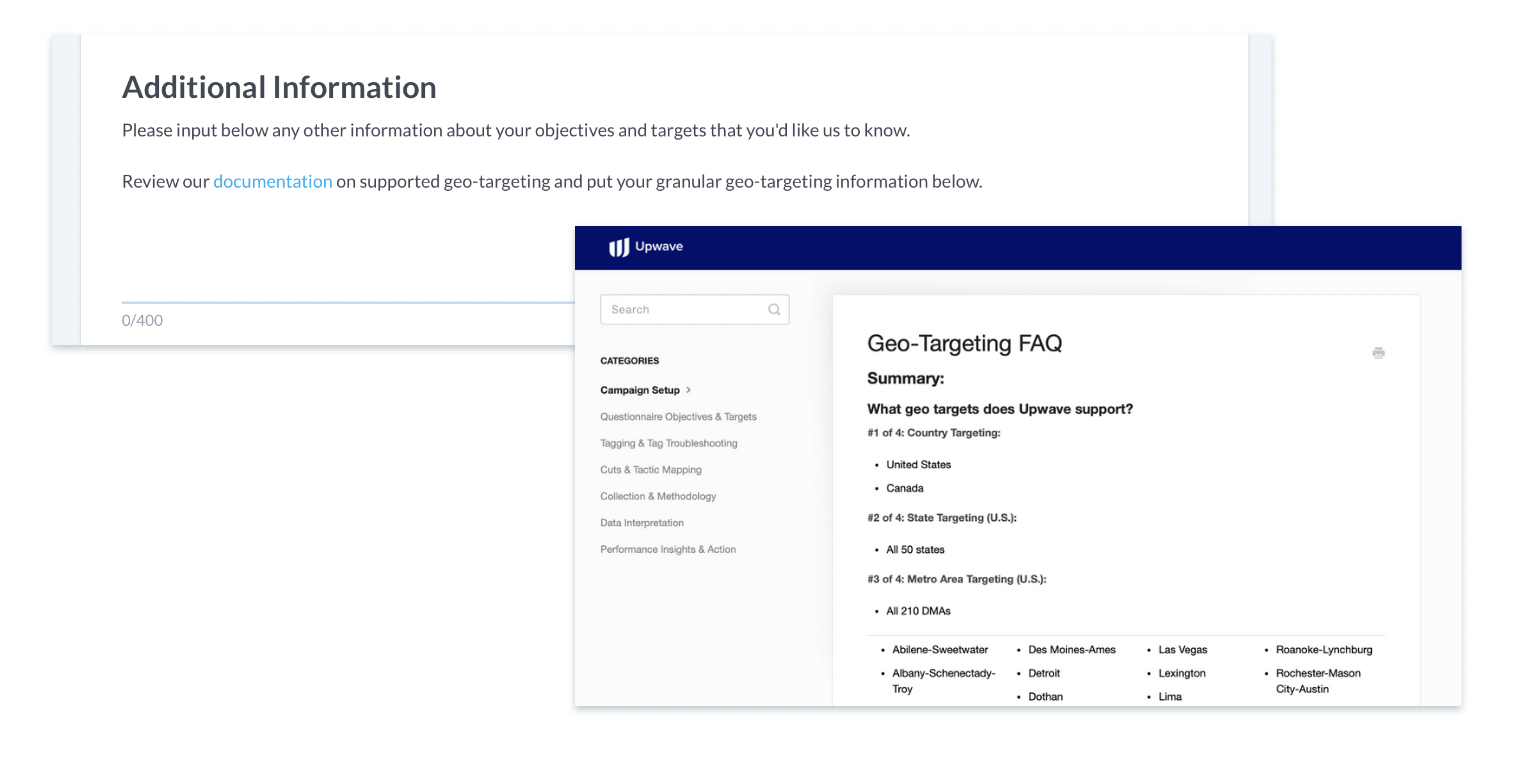Click Las Vegas in DMA list

1183,650
